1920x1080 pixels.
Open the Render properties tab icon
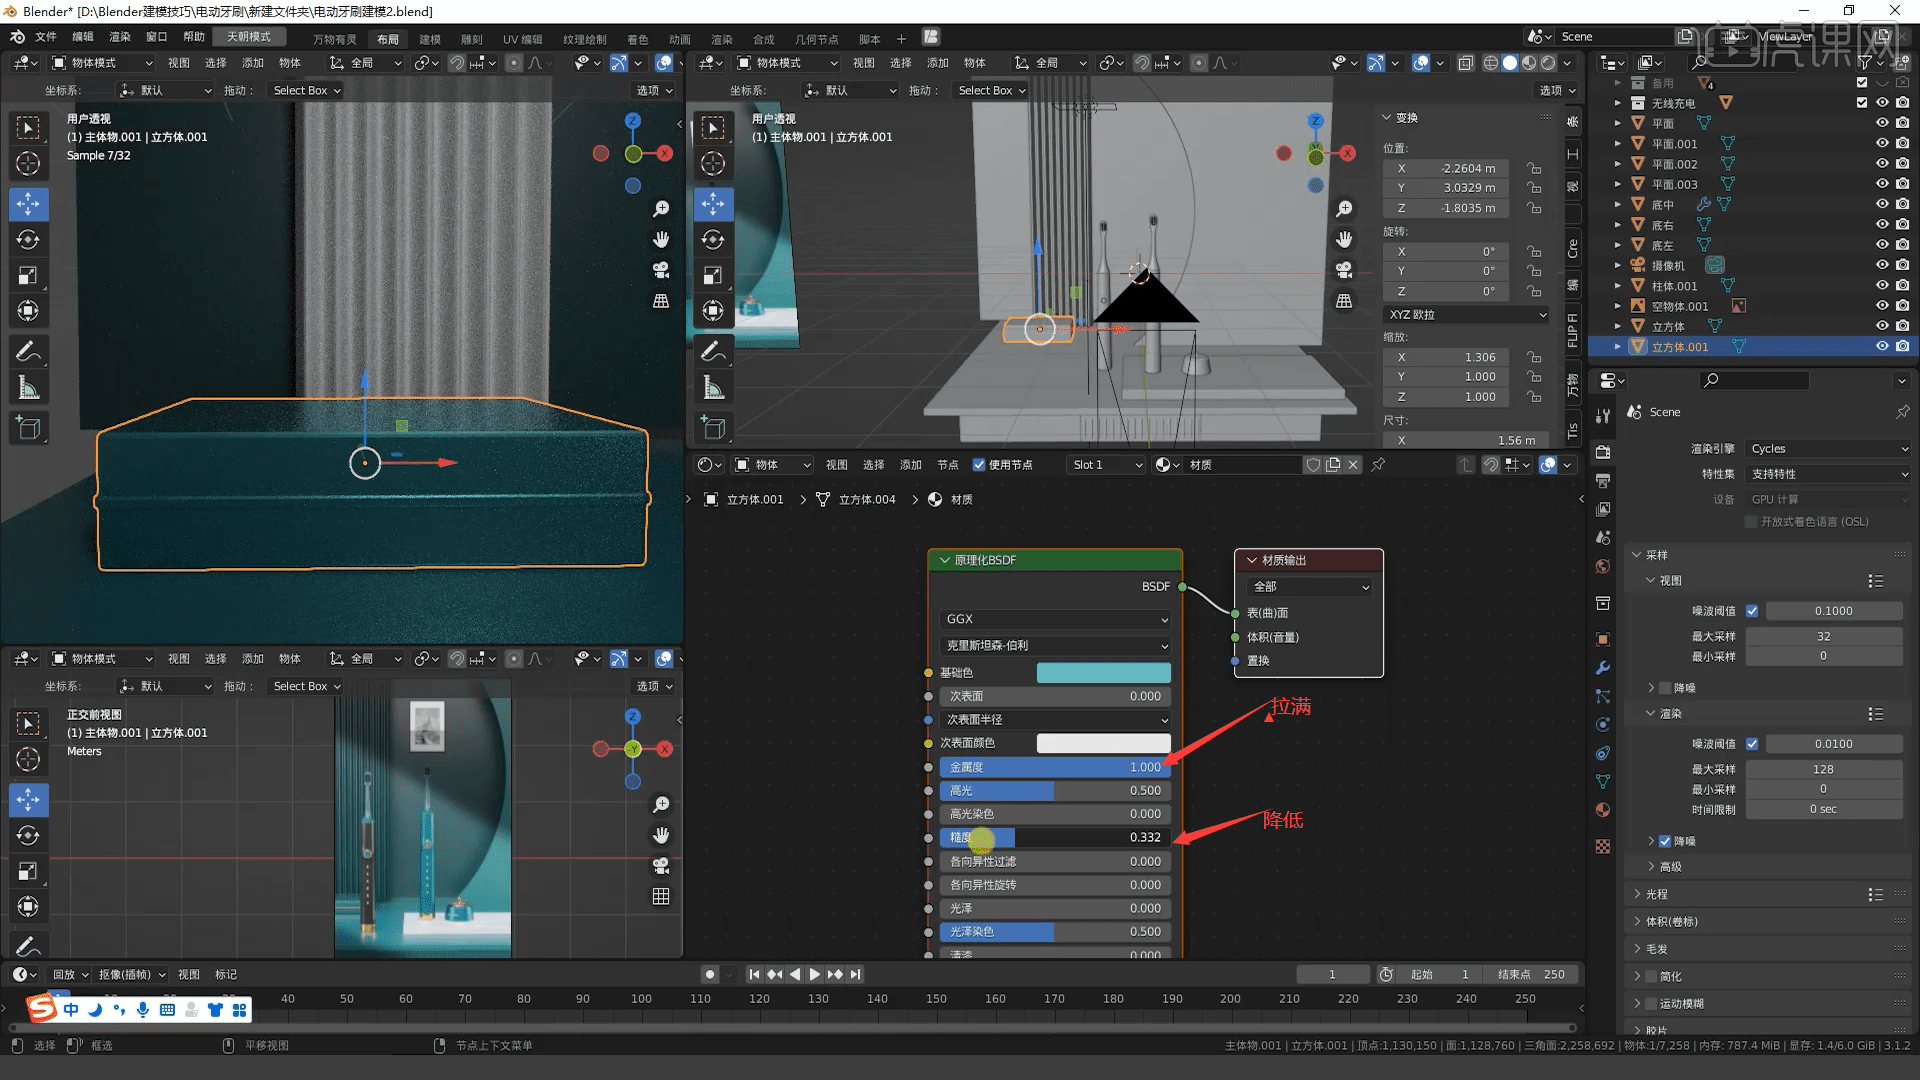pos(1603,451)
